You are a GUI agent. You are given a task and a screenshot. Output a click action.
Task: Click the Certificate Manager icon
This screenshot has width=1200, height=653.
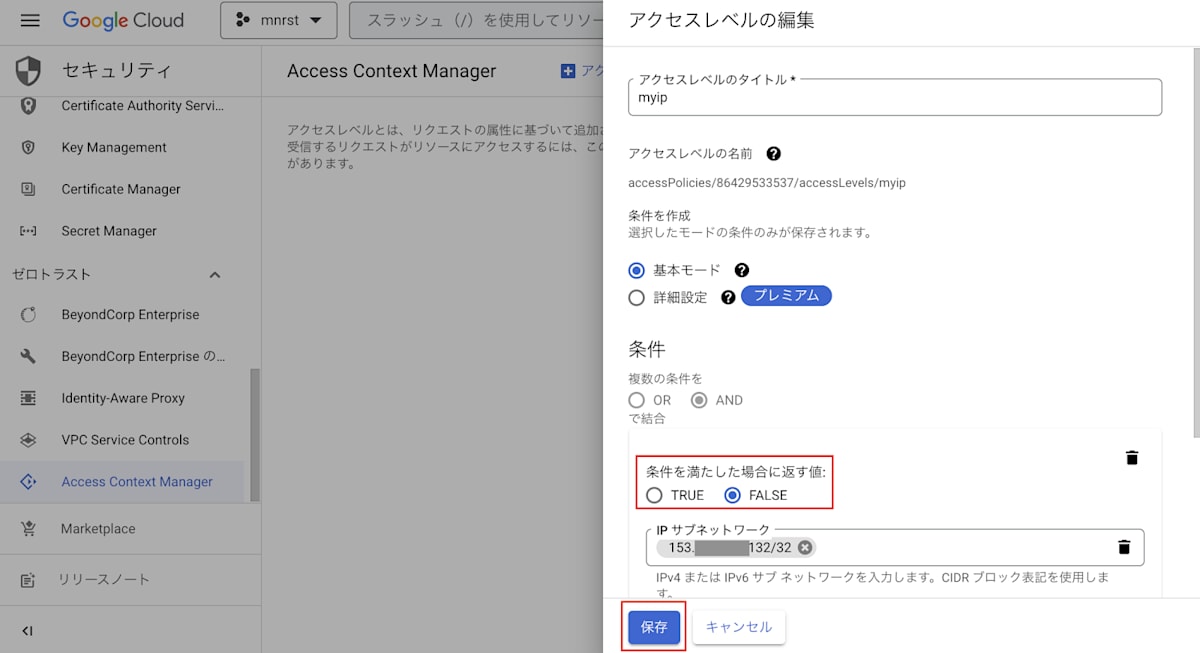[28, 189]
